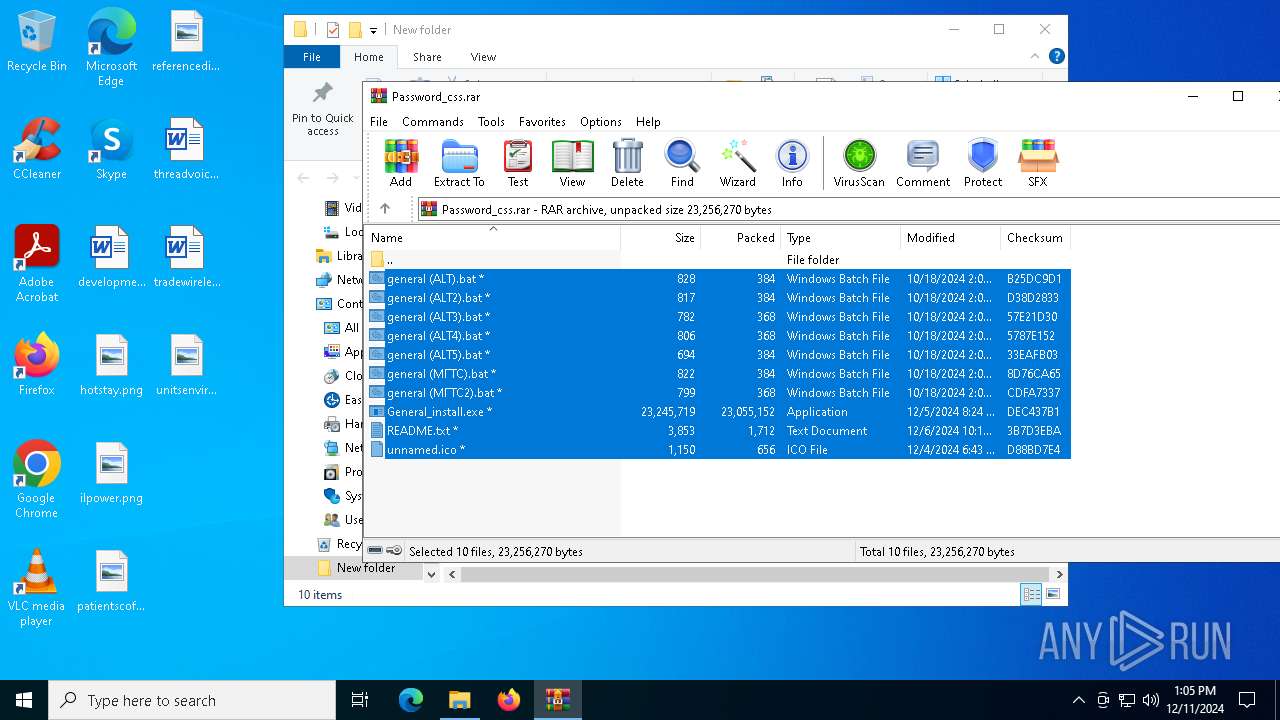Select file general (МГТС).bat
The image size is (1280, 720).
[x=718, y=374]
